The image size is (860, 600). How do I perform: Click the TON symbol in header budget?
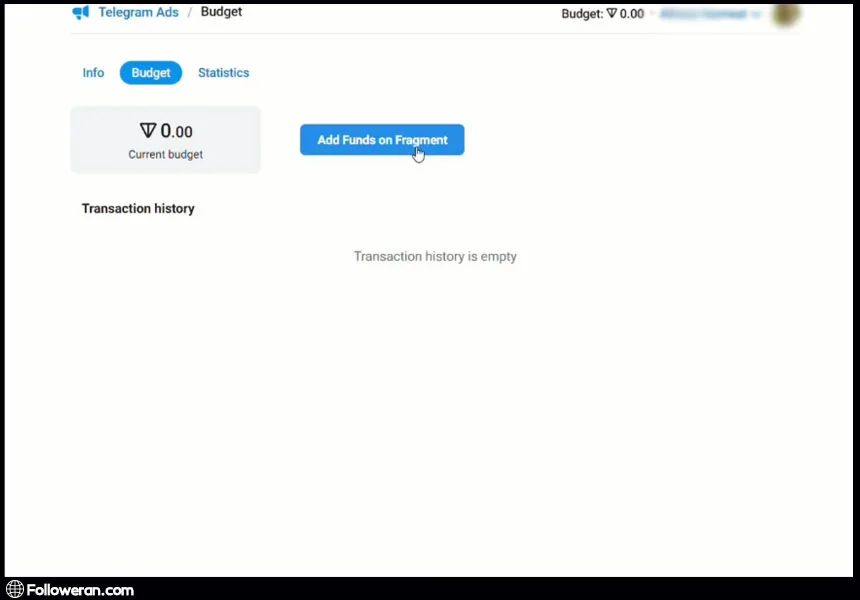click(612, 14)
